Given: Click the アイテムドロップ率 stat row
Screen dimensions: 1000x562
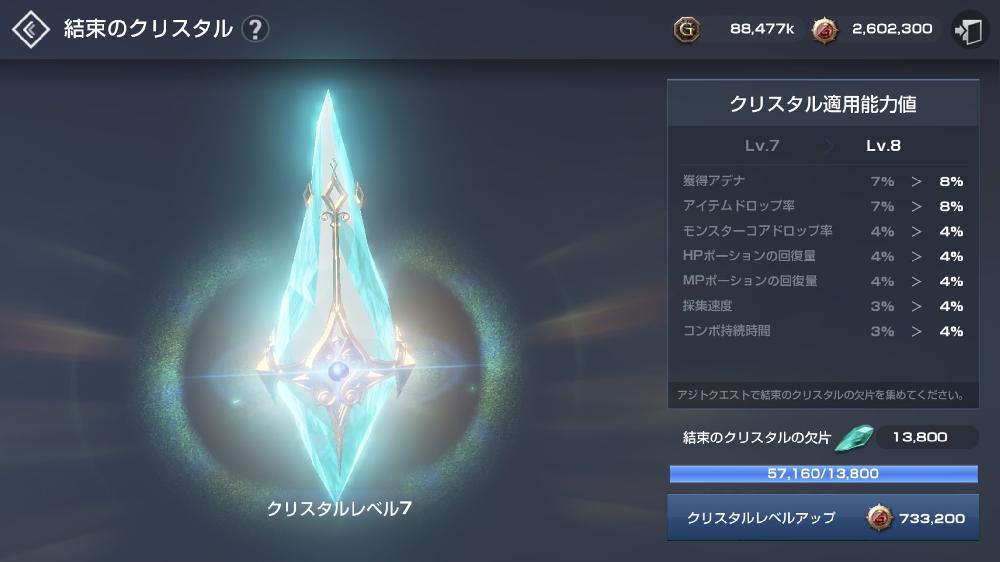Looking at the screenshot, I should (x=823, y=206).
